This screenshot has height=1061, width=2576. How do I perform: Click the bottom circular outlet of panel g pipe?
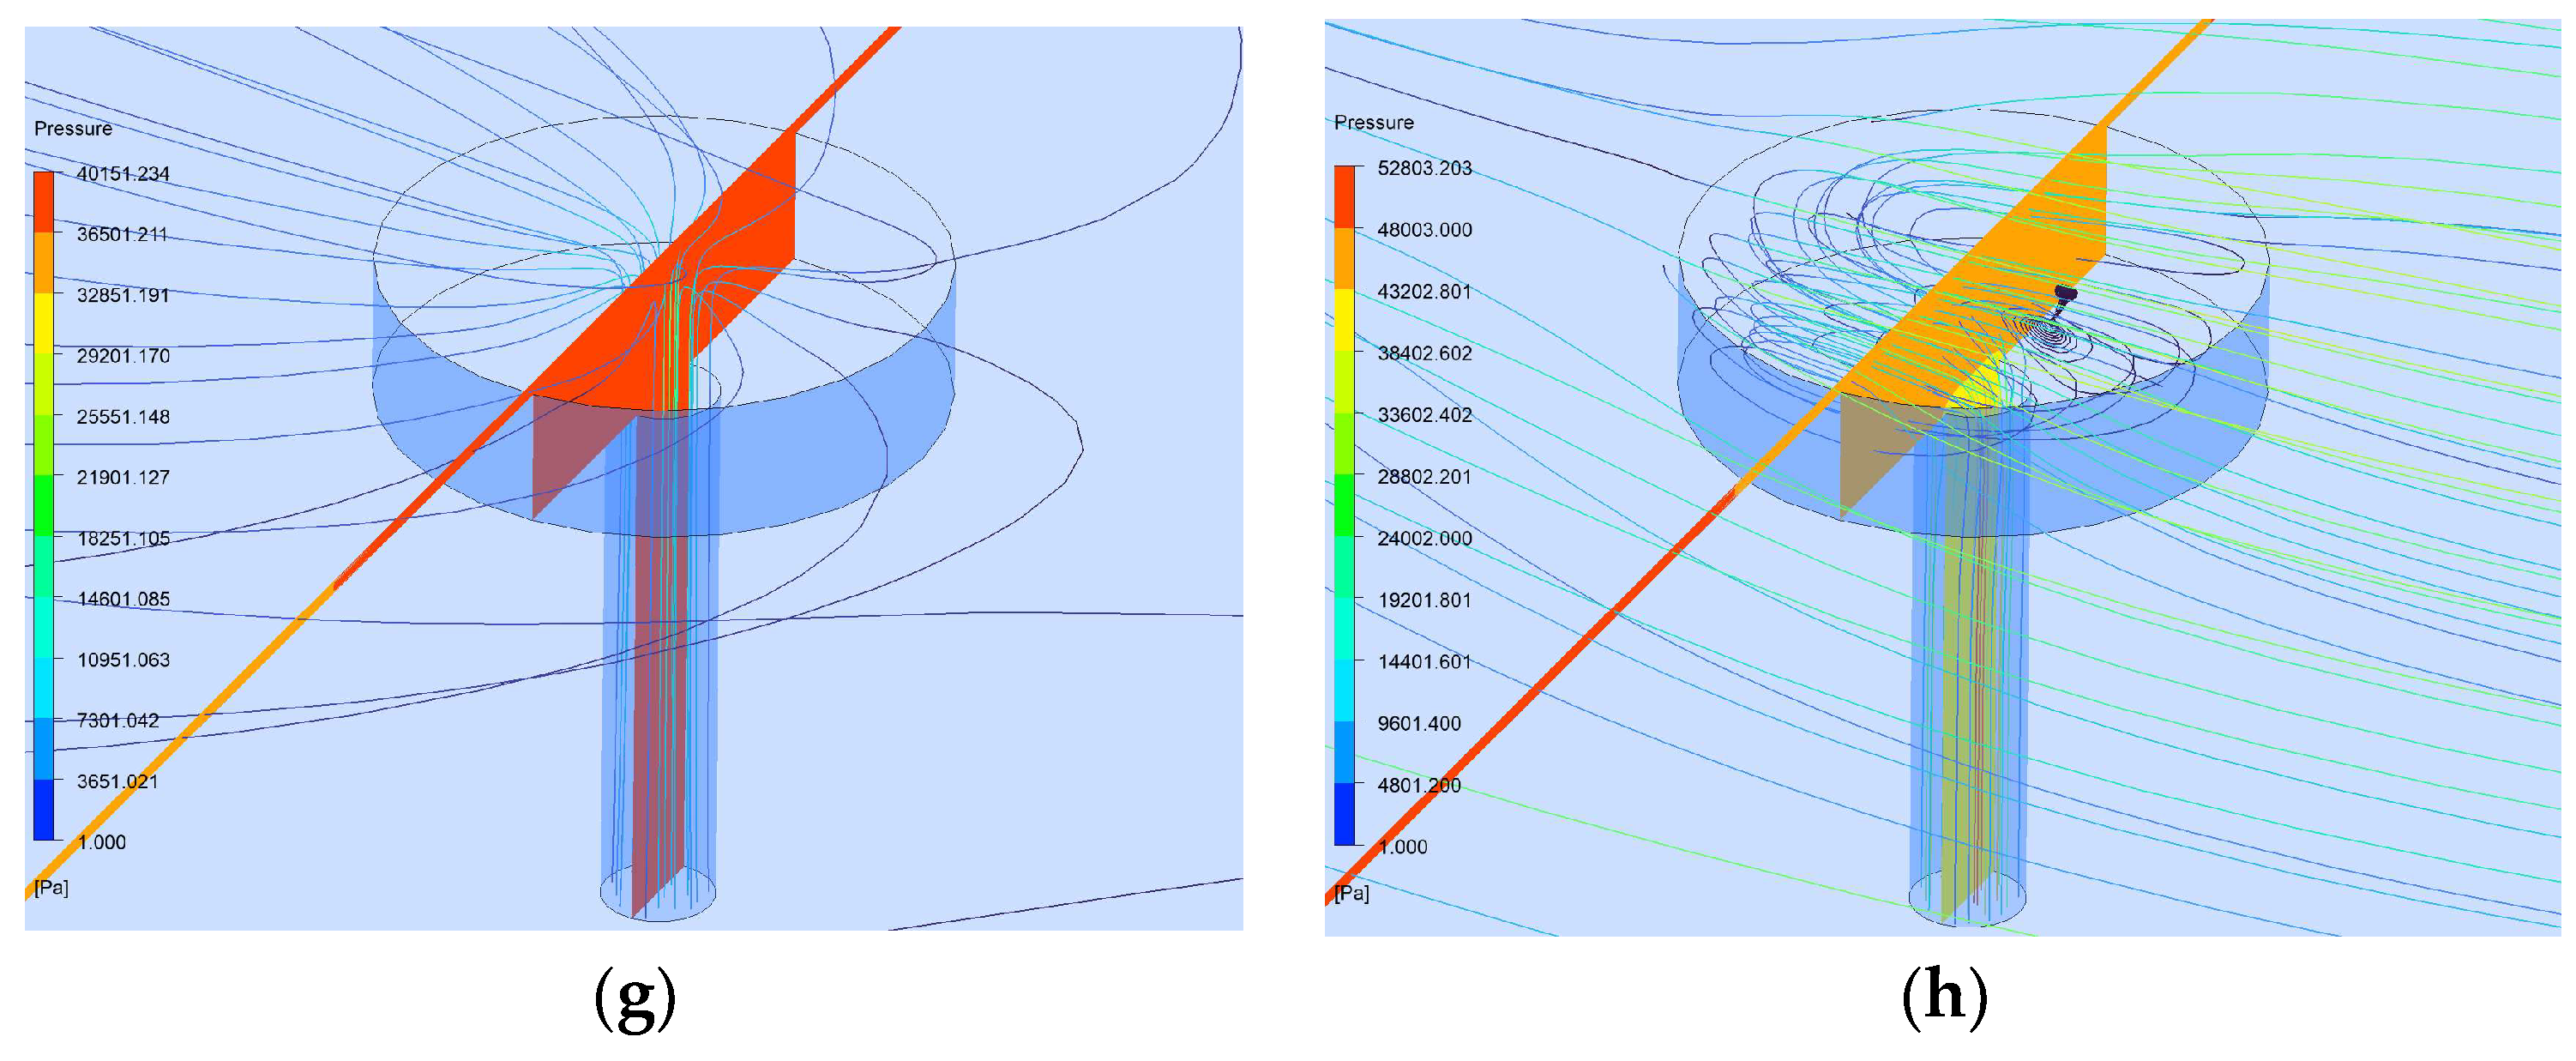point(658,893)
